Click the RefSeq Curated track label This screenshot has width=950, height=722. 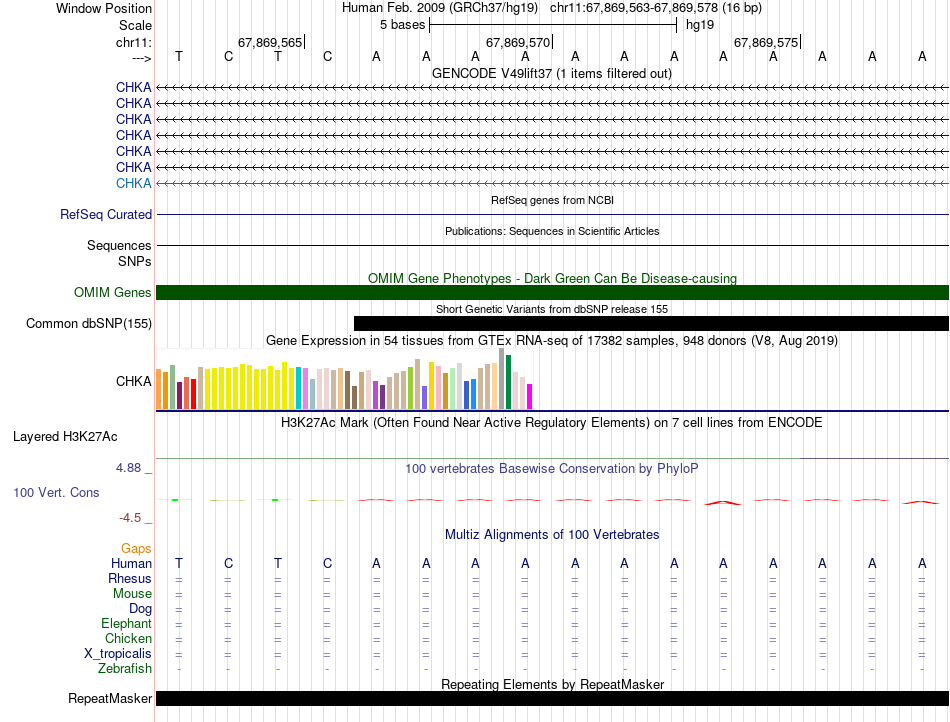[x=106, y=214]
